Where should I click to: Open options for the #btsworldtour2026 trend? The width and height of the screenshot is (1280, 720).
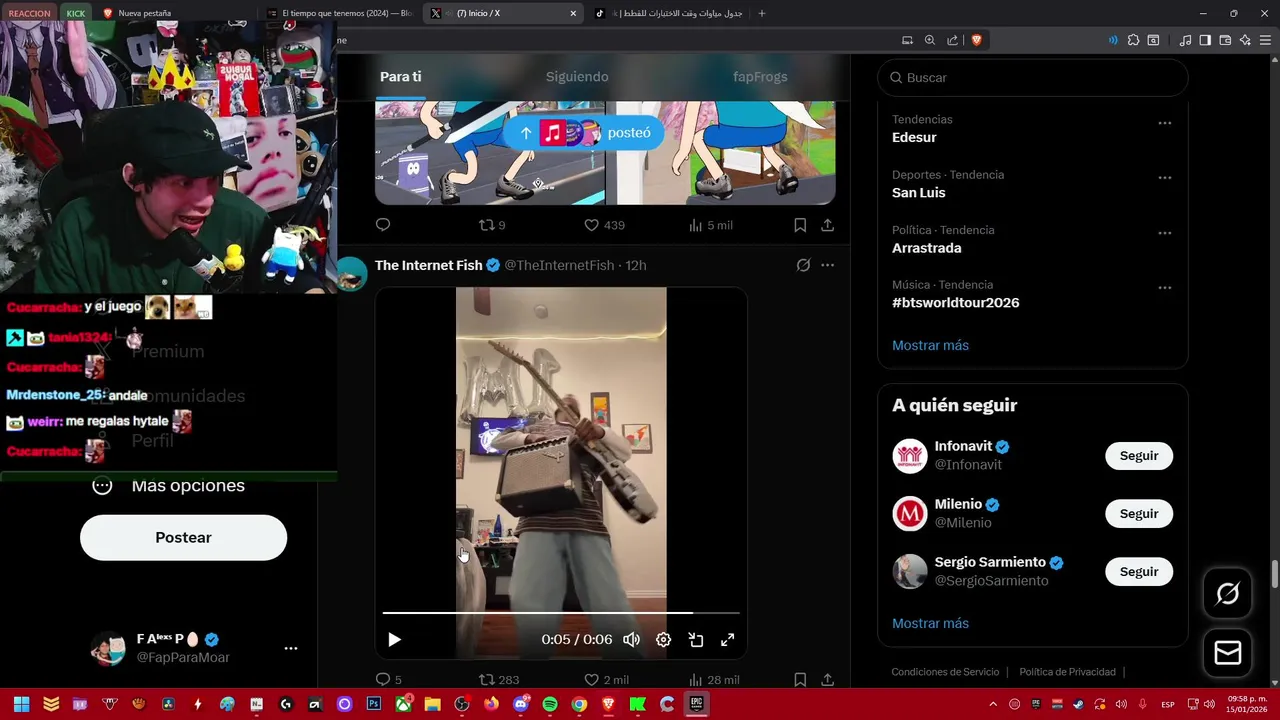tap(1165, 288)
